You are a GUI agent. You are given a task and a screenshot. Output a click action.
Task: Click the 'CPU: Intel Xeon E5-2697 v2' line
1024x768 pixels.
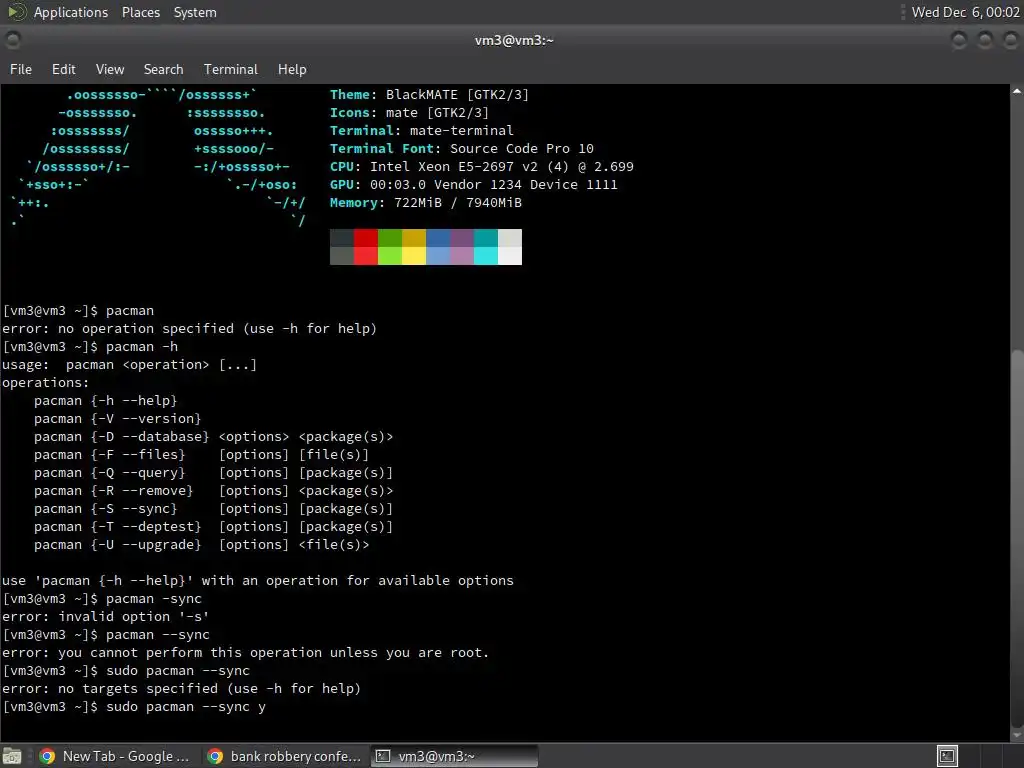[481, 167]
